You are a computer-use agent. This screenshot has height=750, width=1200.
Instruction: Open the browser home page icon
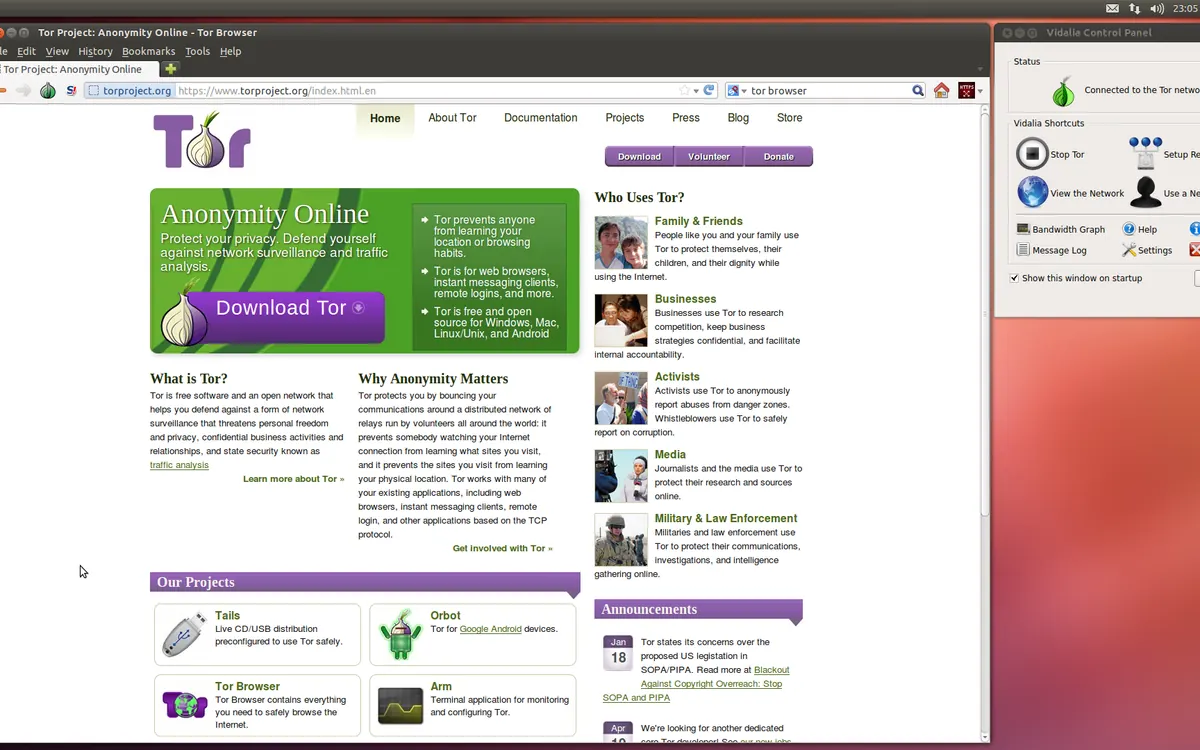941,90
